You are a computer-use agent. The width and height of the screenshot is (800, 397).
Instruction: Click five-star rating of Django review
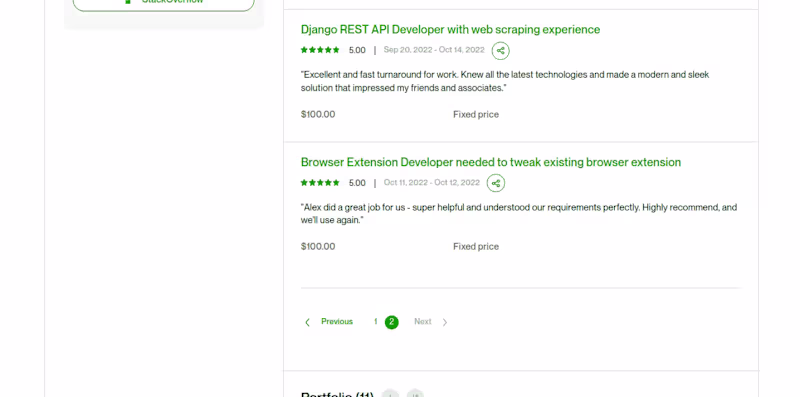click(320, 50)
